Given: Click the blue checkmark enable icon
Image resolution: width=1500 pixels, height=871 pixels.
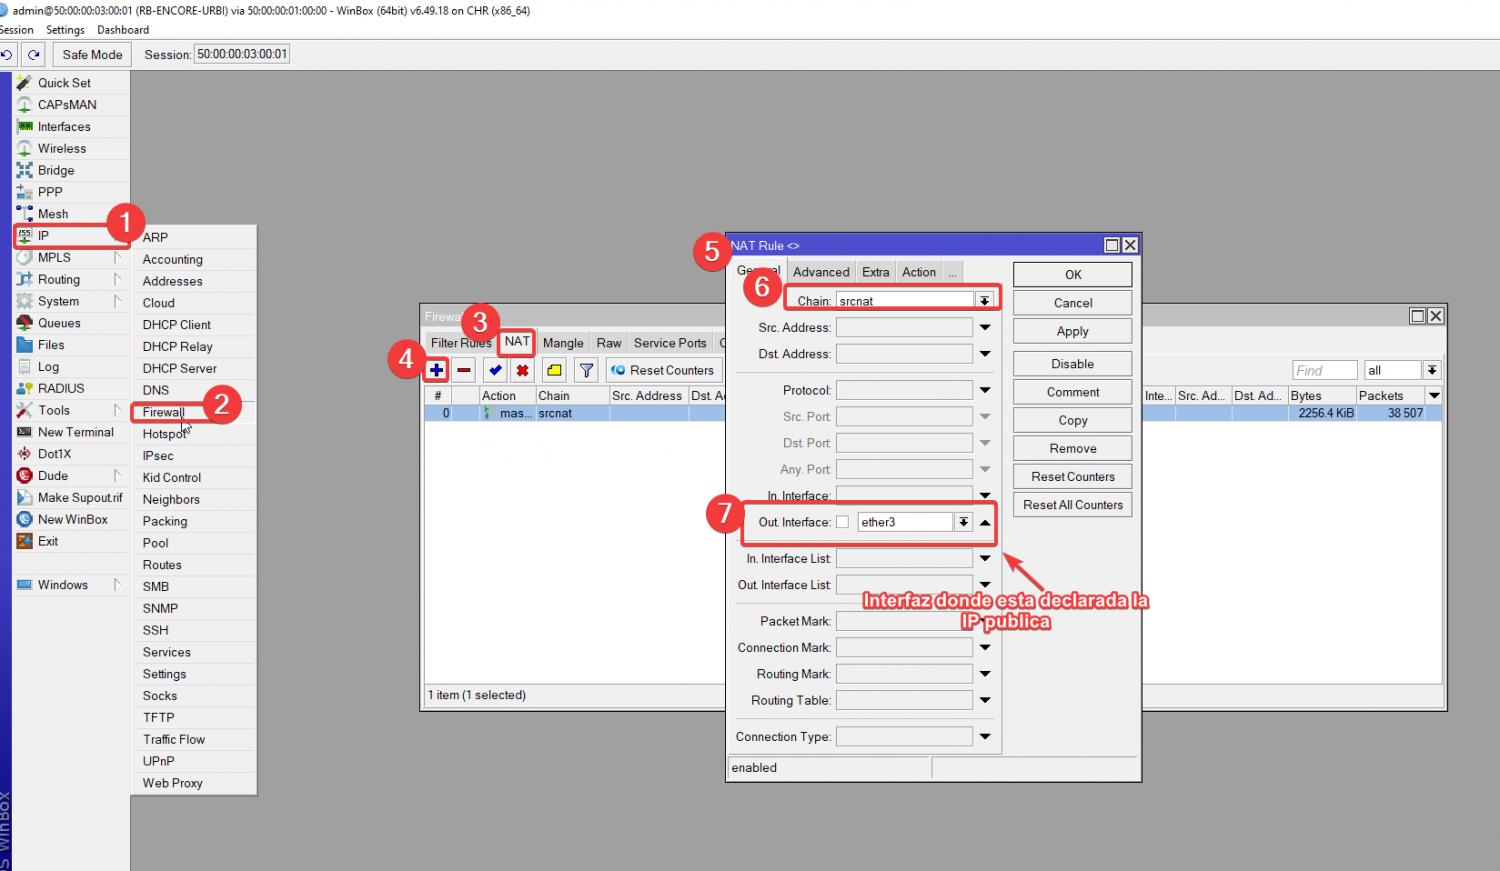Looking at the screenshot, I should click(495, 370).
